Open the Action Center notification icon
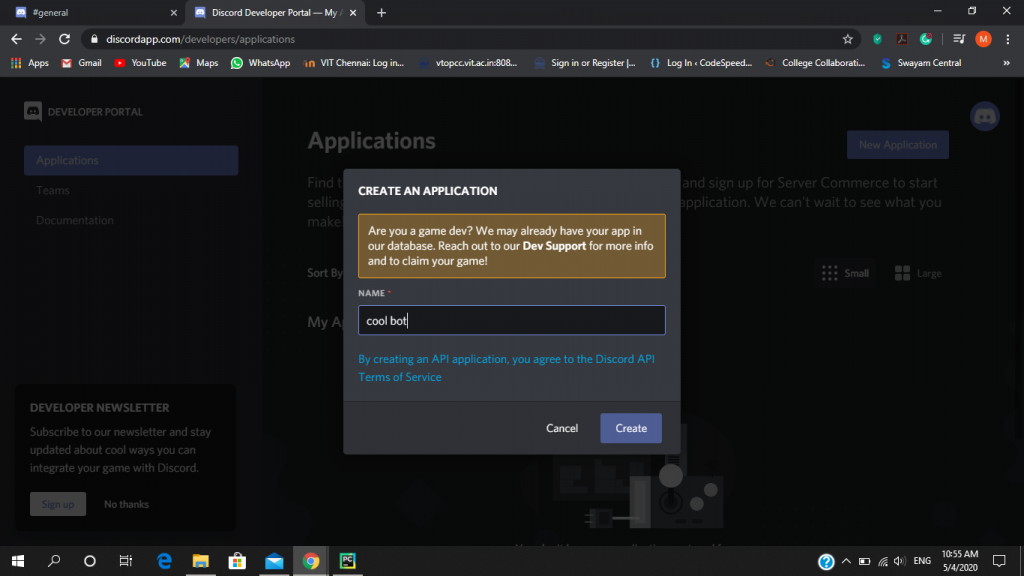Screen dimensions: 1024x576 999,561
